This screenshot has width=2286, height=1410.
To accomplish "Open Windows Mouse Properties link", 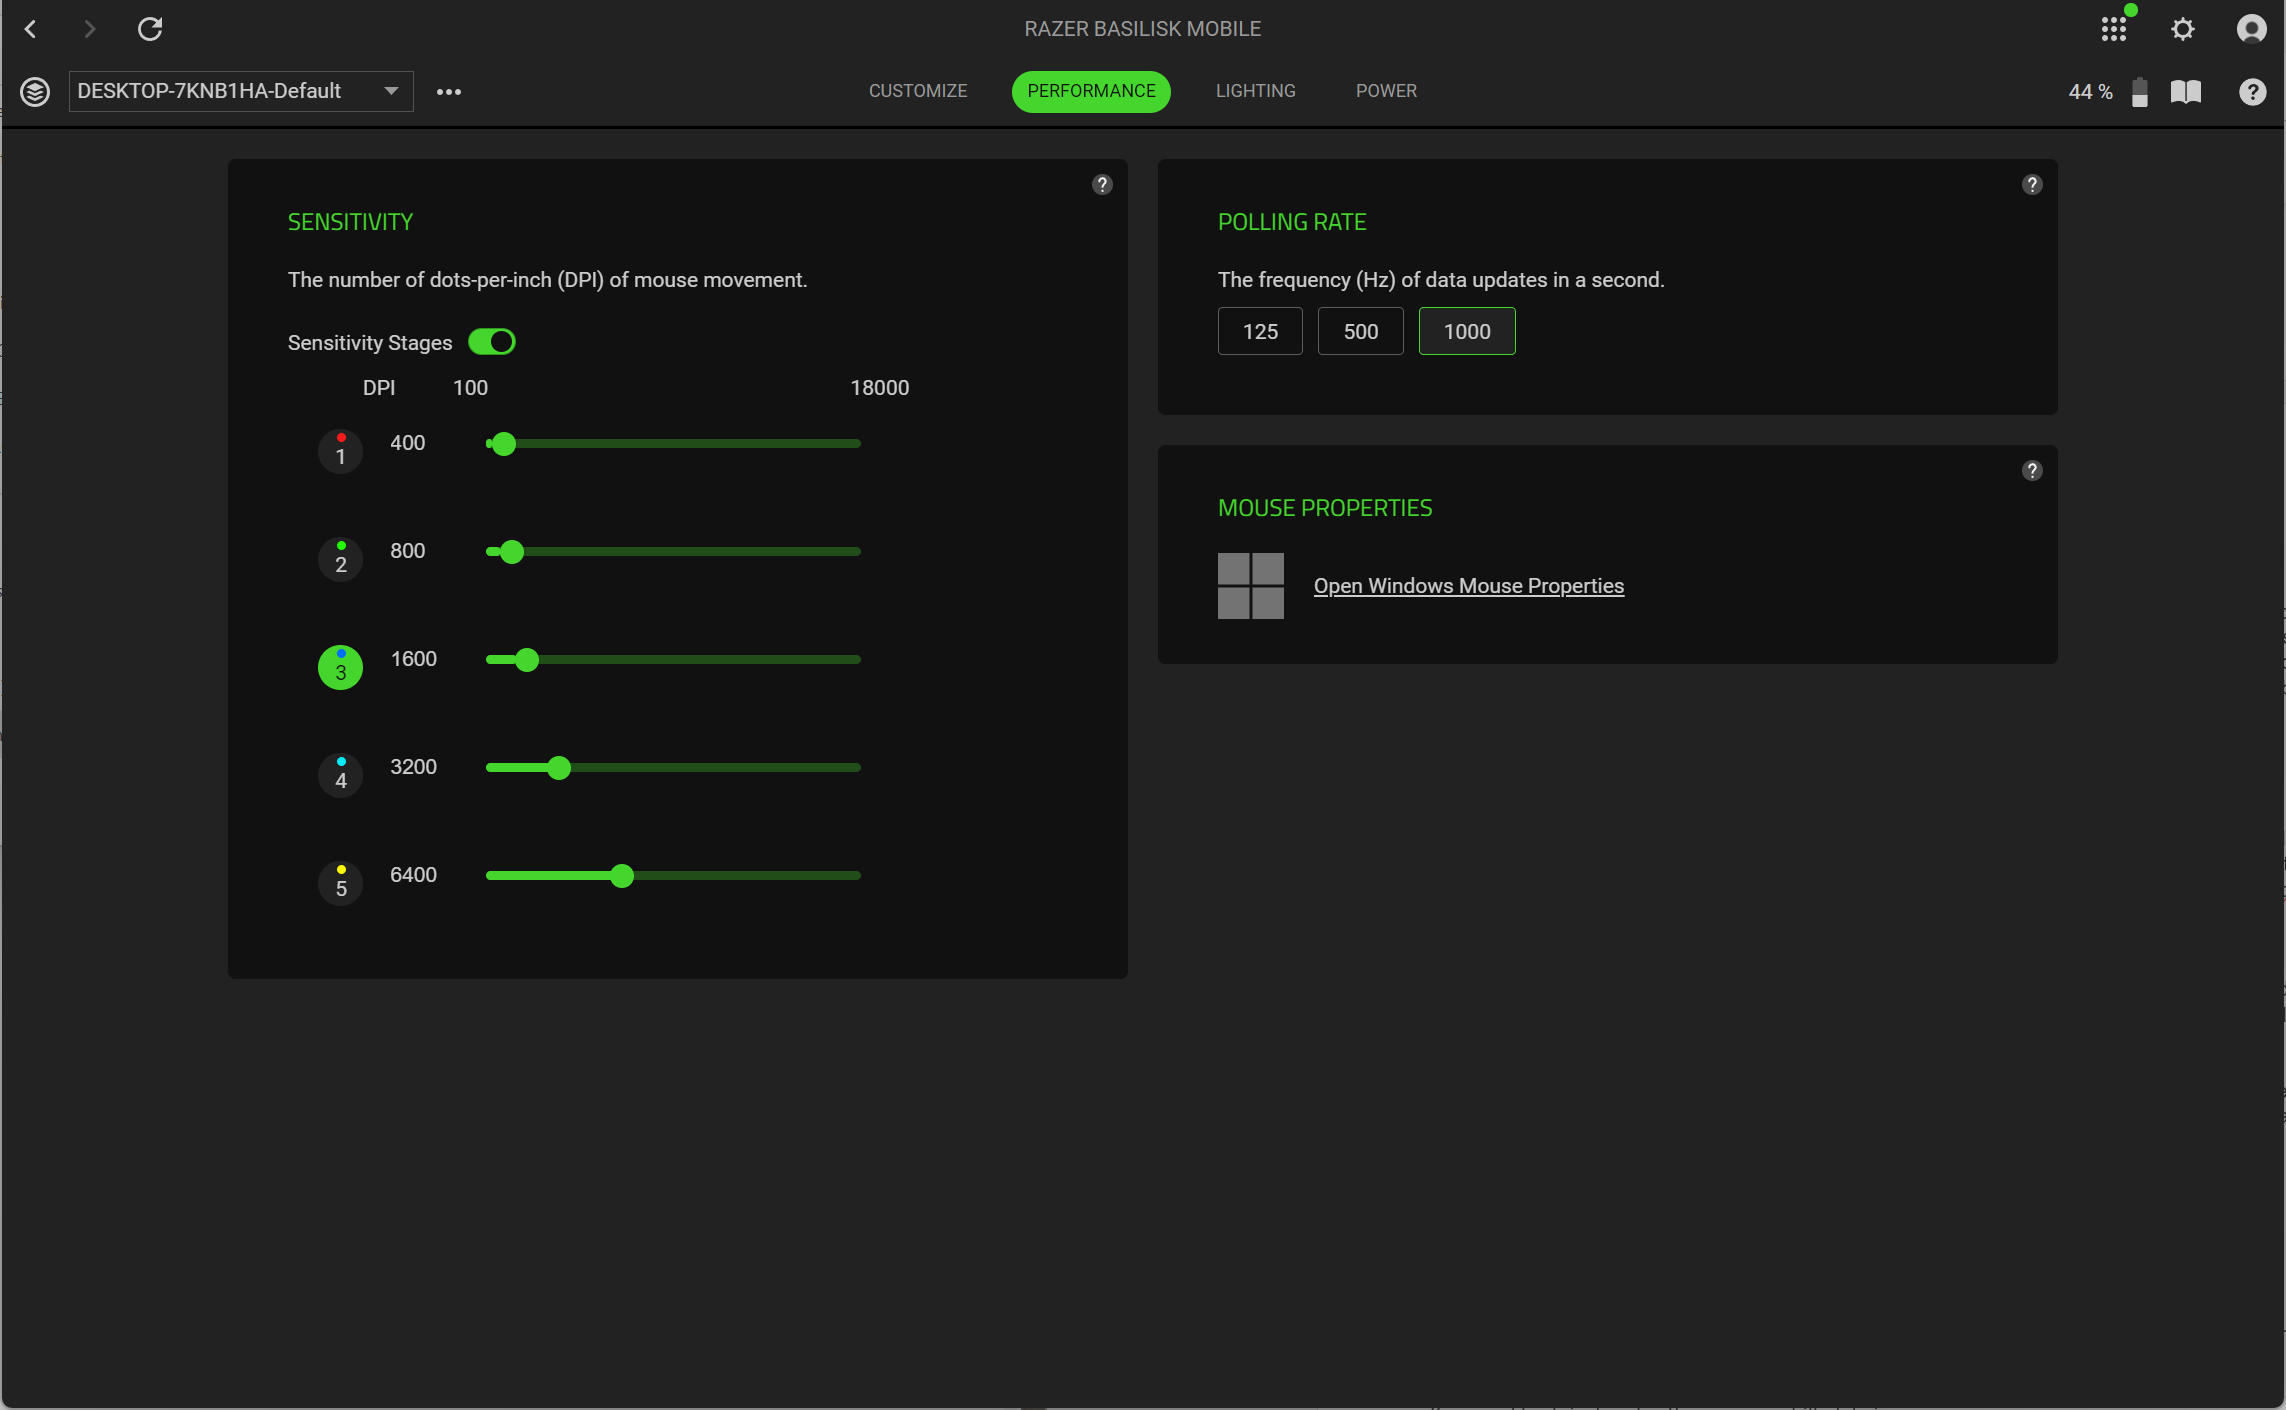I will pyautogui.click(x=1469, y=586).
